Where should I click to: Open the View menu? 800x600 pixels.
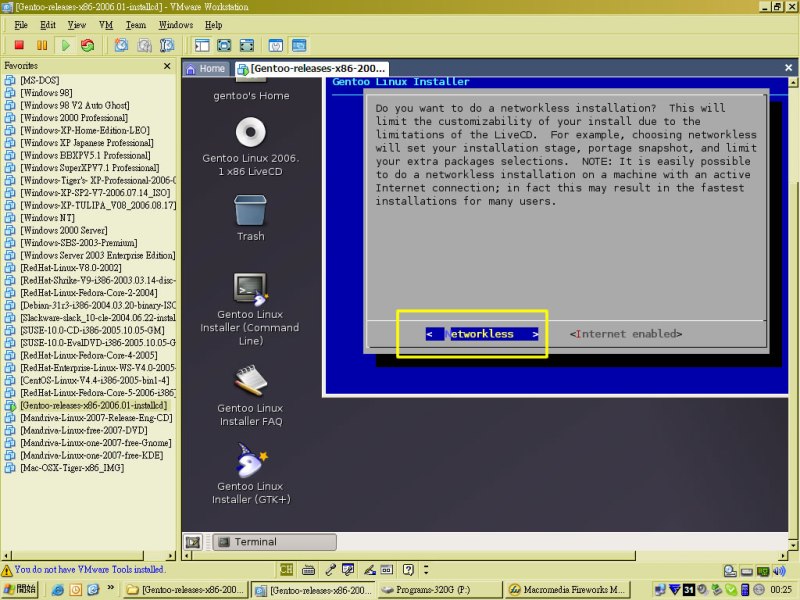77,25
